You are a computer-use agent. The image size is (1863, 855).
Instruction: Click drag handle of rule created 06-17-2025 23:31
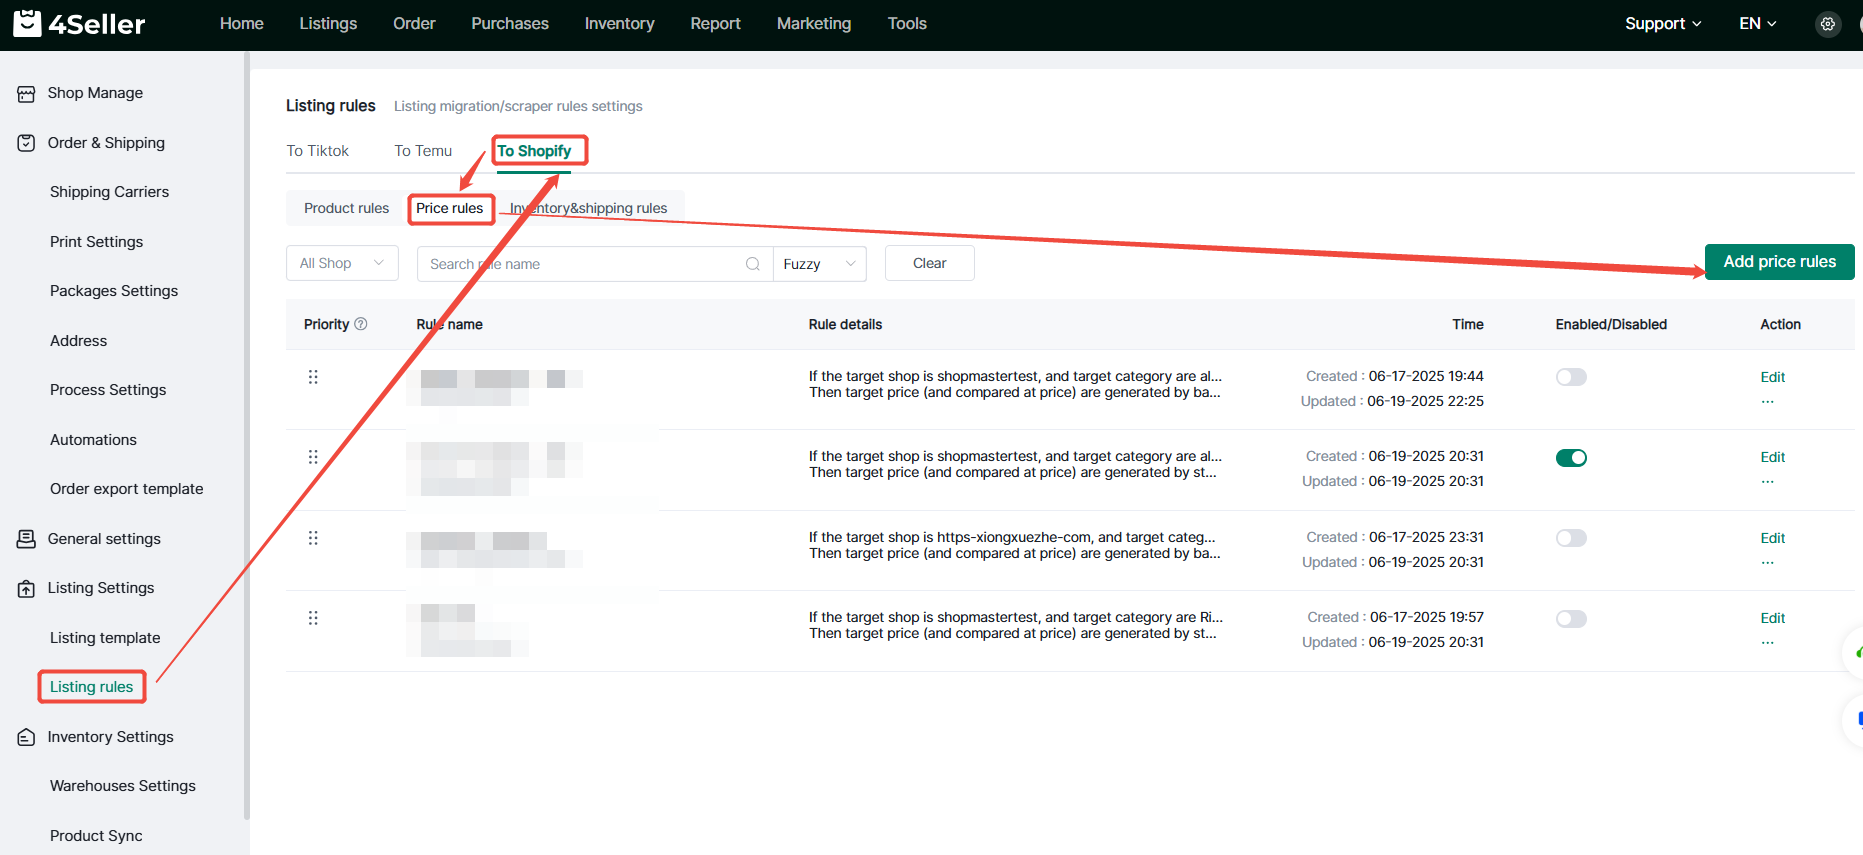[313, 538]
